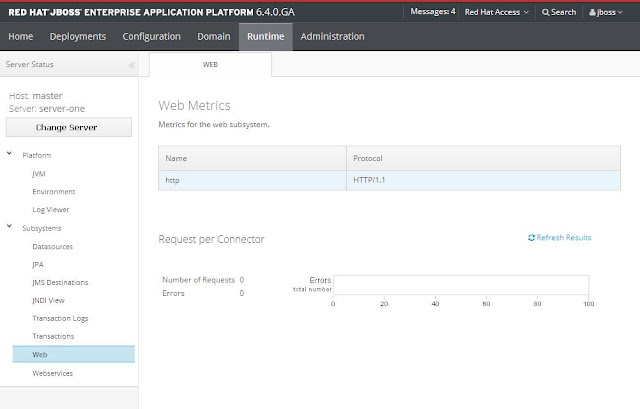Image resolution: width=640 pixels, height=409 pixels.
Task: Select Datasources subsystem
Action: tap(53, 247)
